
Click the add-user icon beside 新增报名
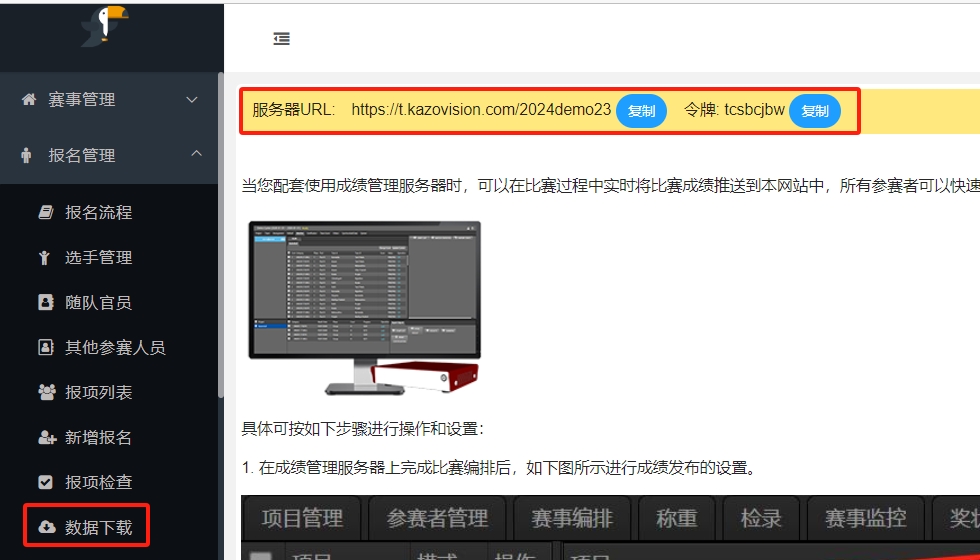46,437
